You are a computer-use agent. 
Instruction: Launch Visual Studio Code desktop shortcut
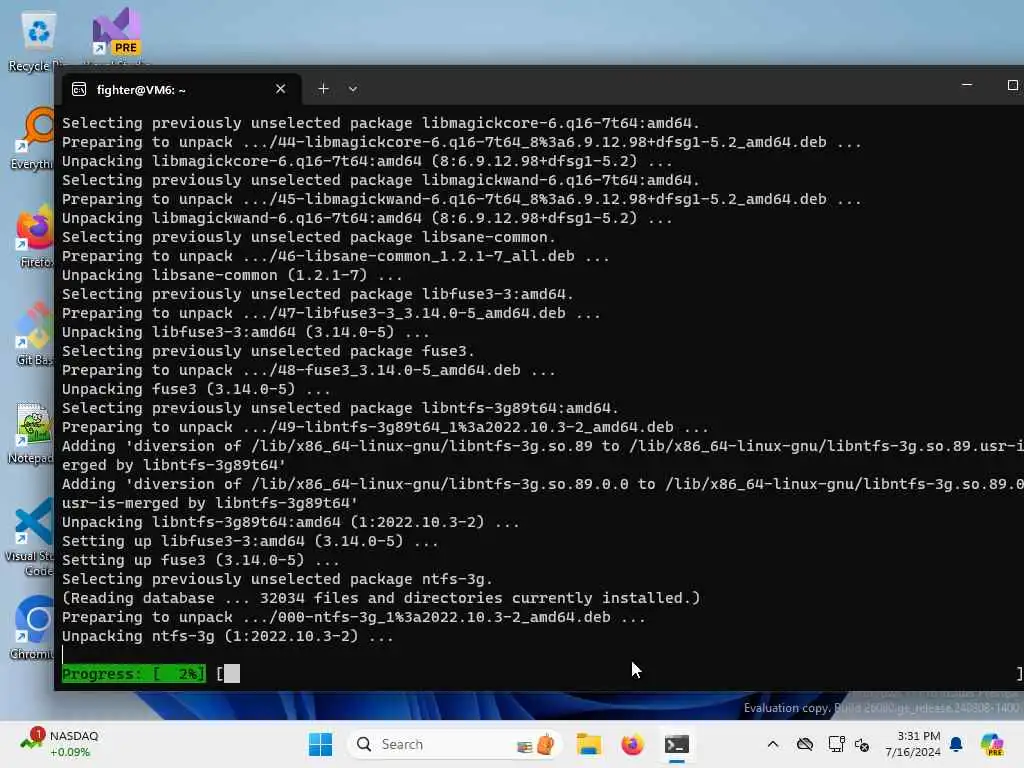pyautogui.click(x=30, y=537)
